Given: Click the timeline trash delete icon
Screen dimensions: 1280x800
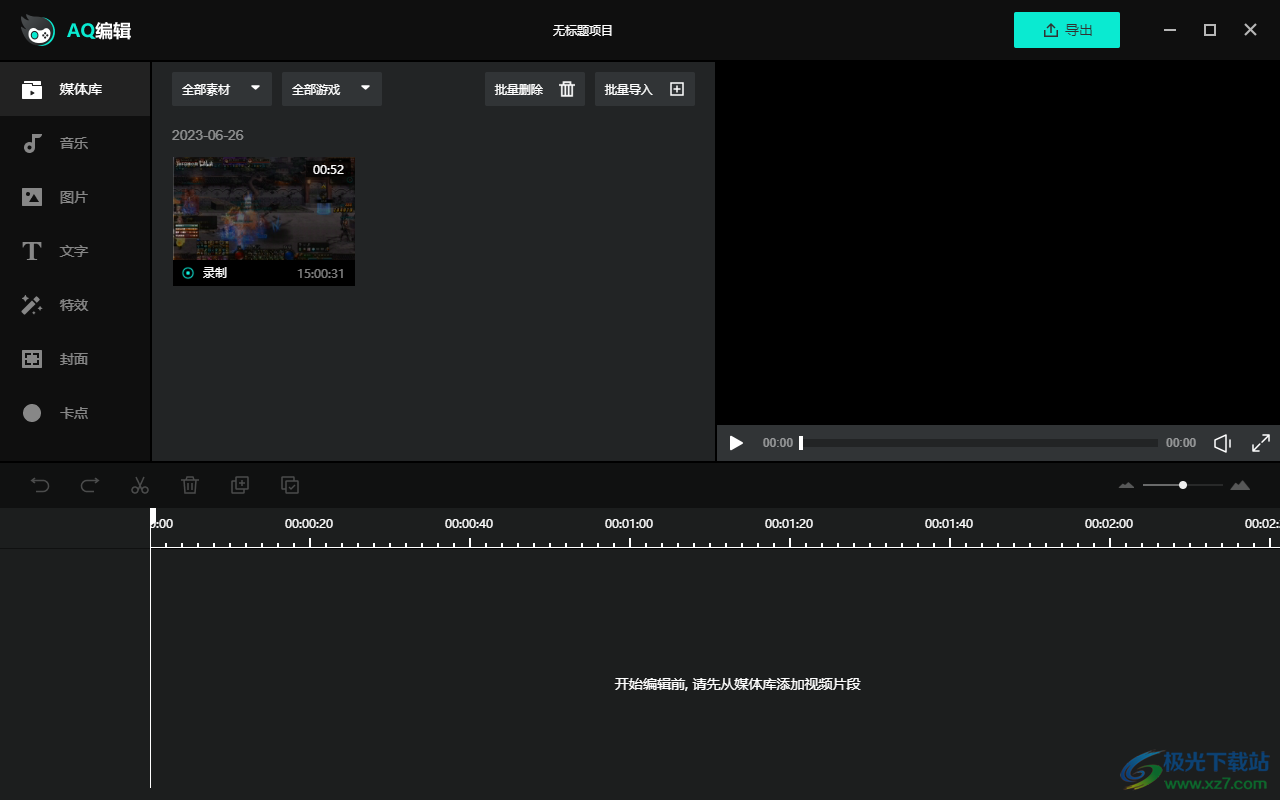Looking at the screenshot, I should [x=190, y=485].
